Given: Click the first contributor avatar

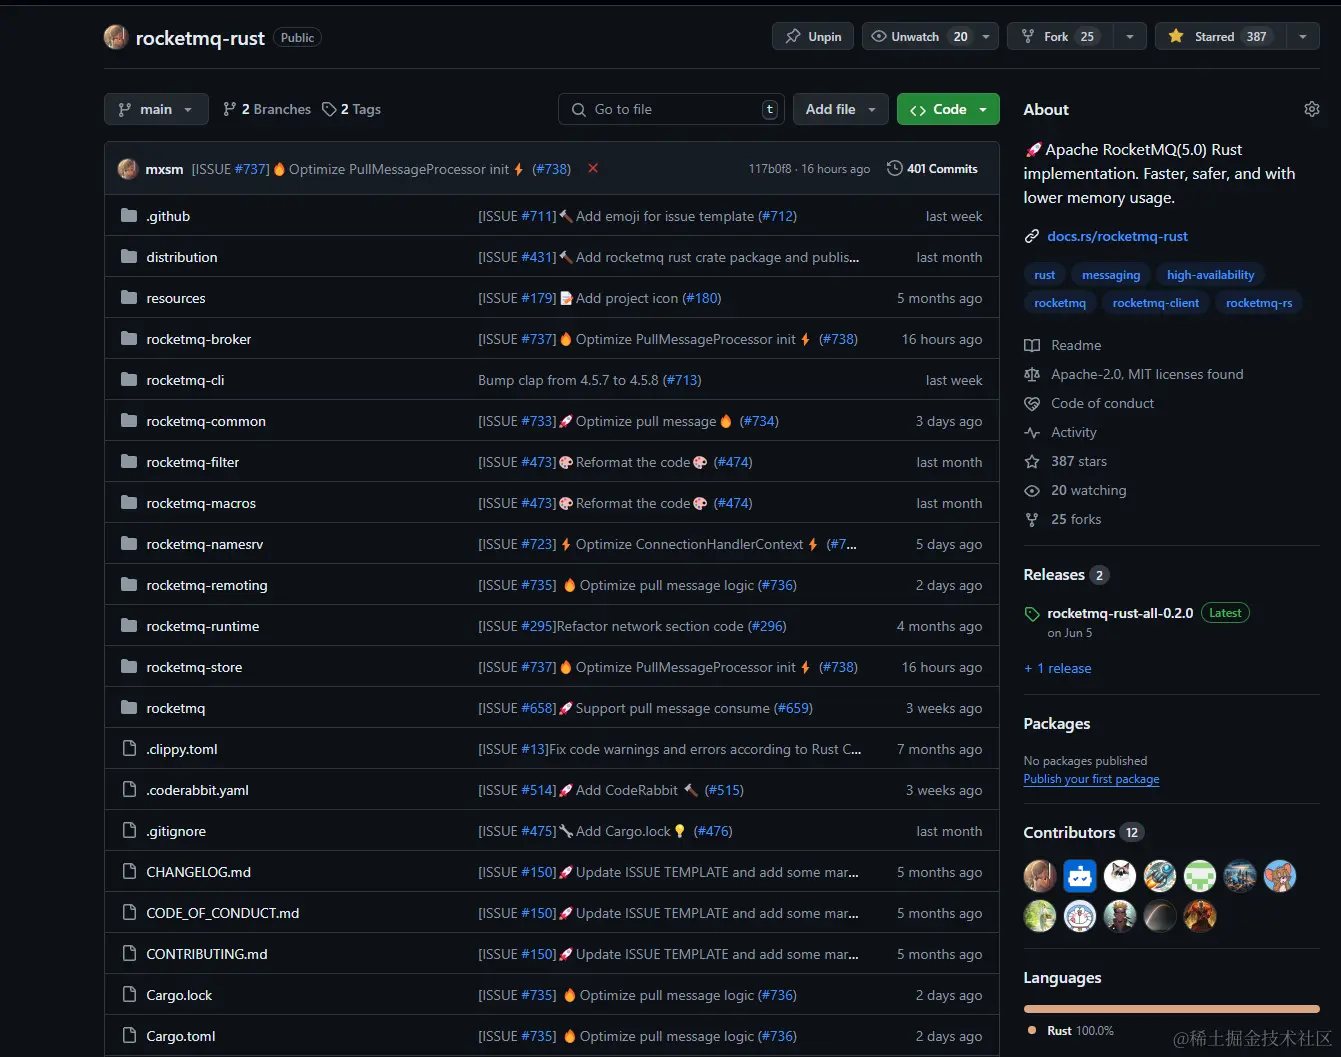Looking at the screenshot, I should 1040,876.
